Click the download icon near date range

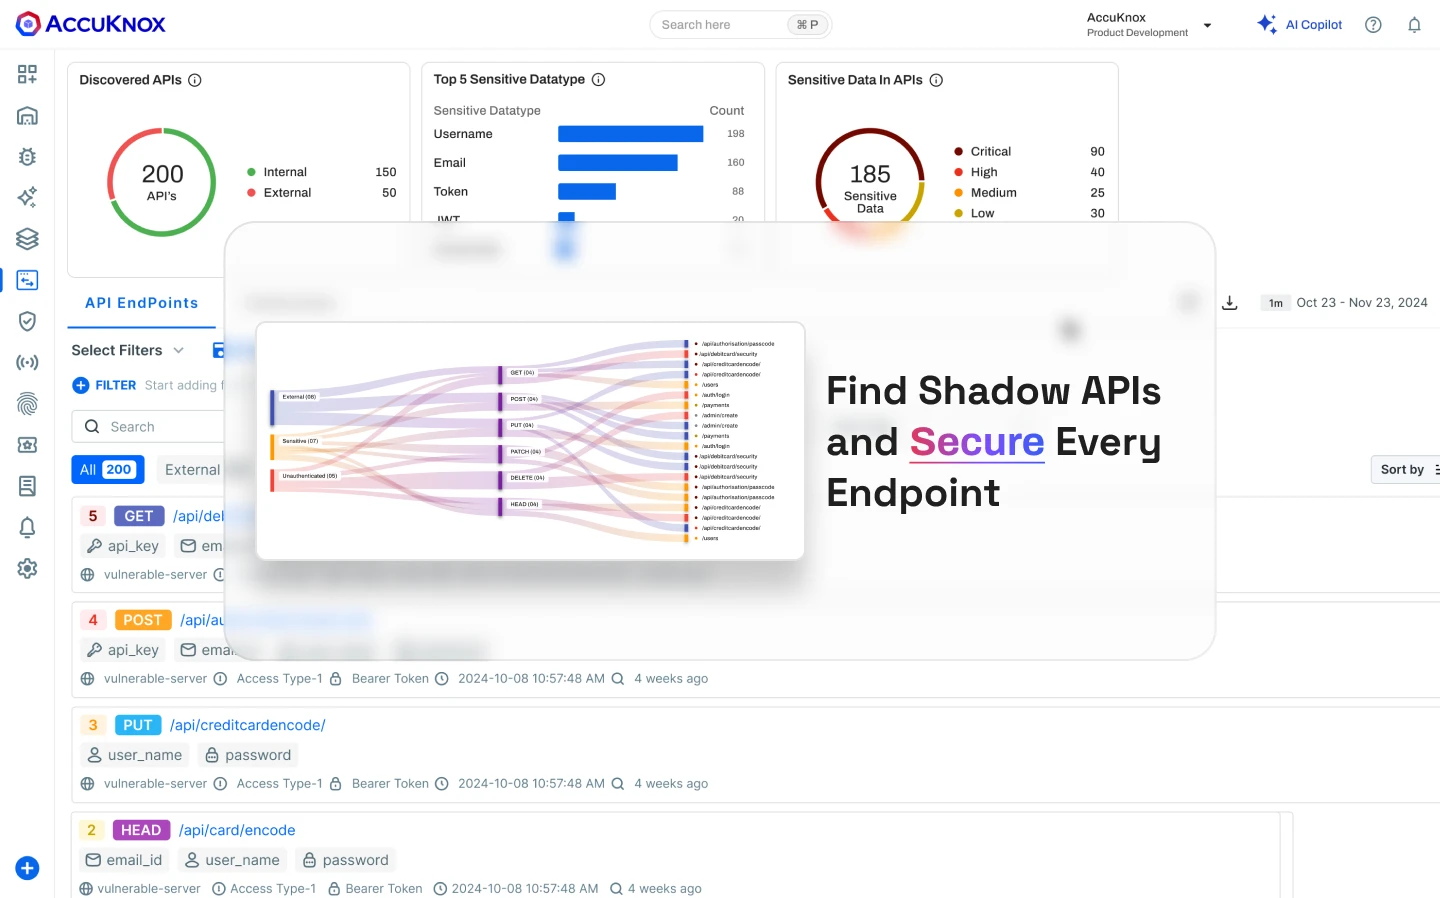coord(1230,303)
